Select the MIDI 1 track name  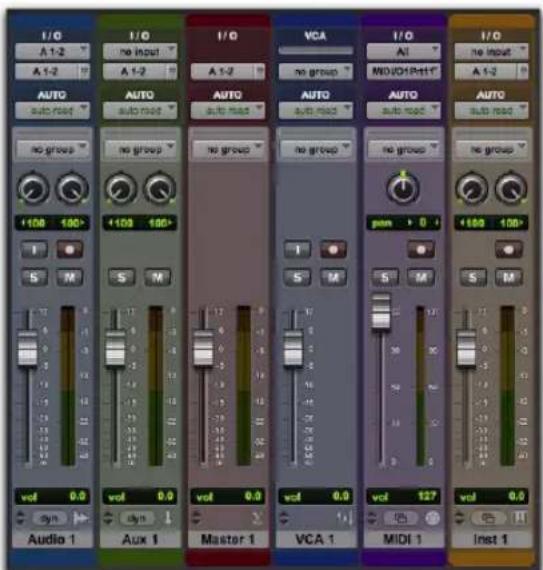(403, 539)
